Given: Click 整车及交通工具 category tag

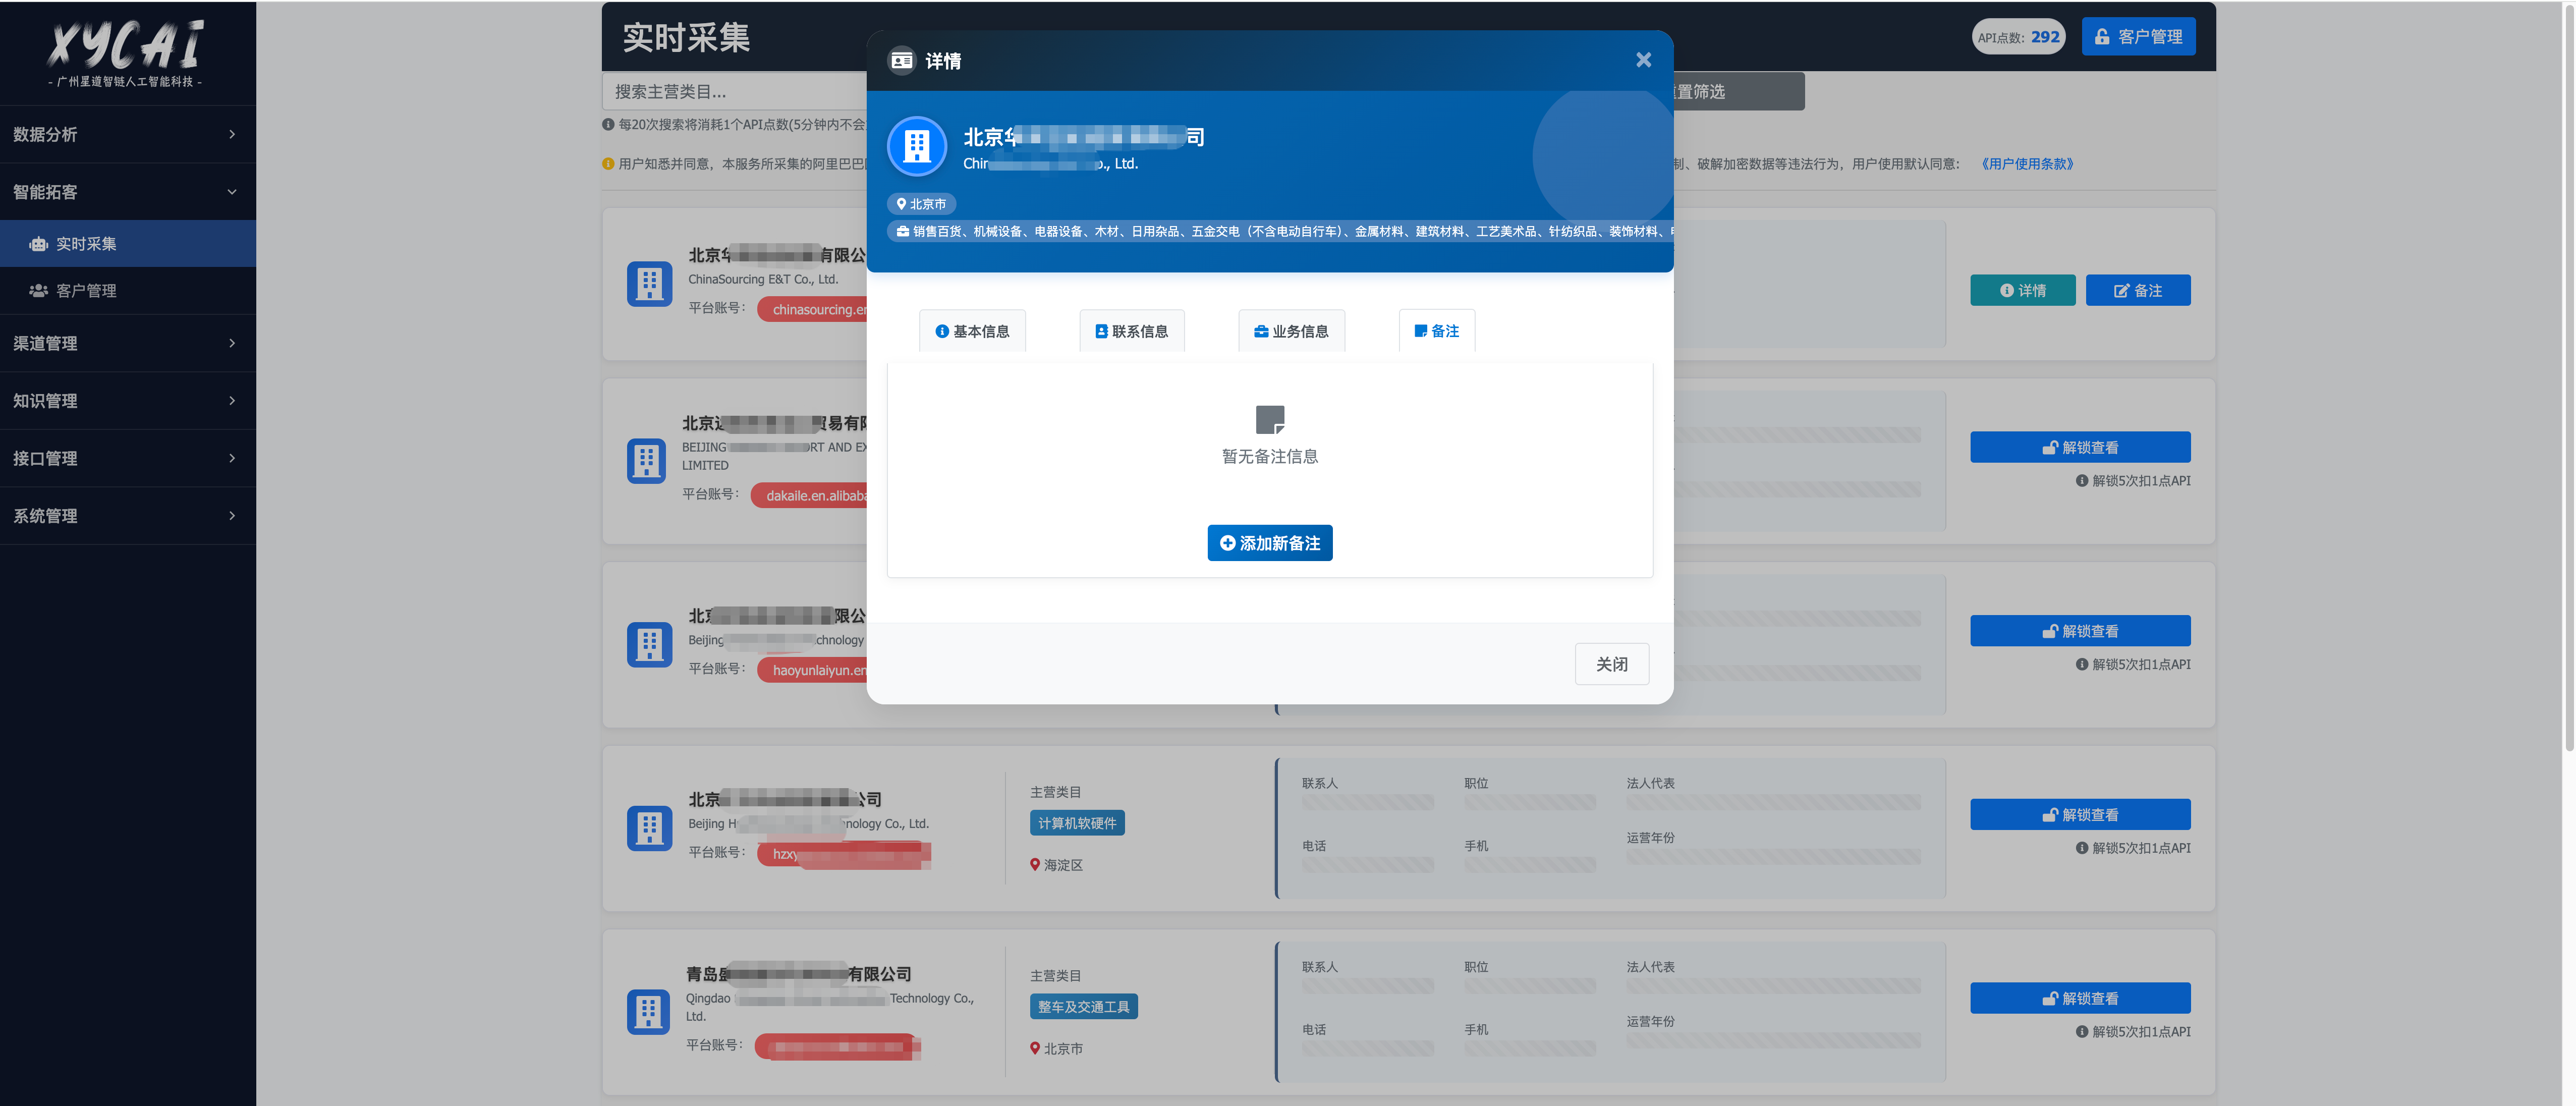Looking at the screenshot, I should [x=1083, y=1007].
